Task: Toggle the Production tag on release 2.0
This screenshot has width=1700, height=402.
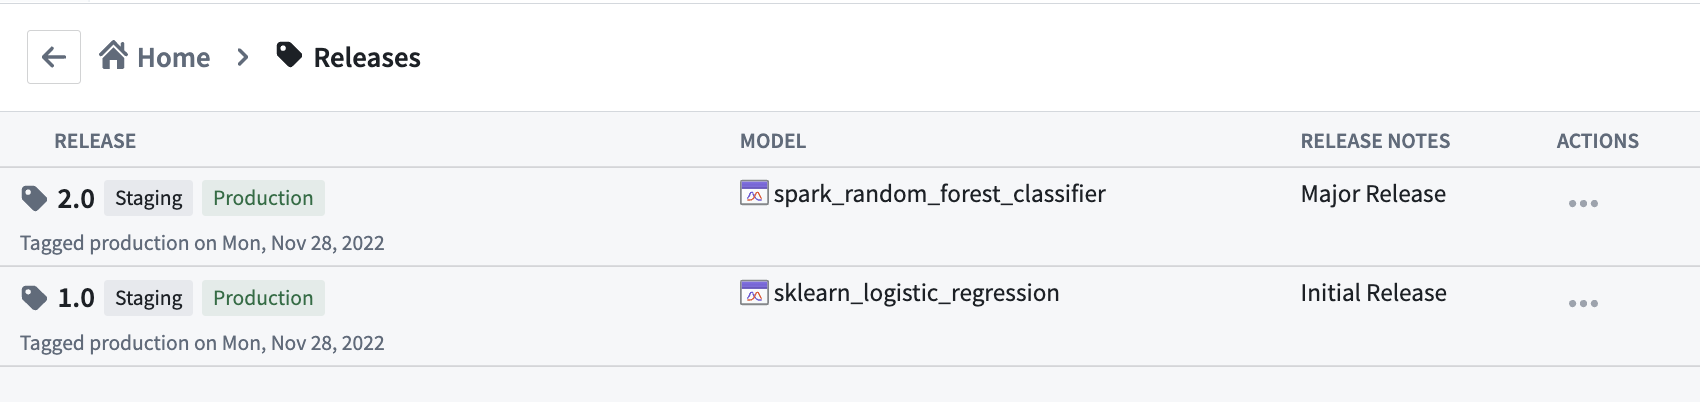Action: tap(263, 198)
